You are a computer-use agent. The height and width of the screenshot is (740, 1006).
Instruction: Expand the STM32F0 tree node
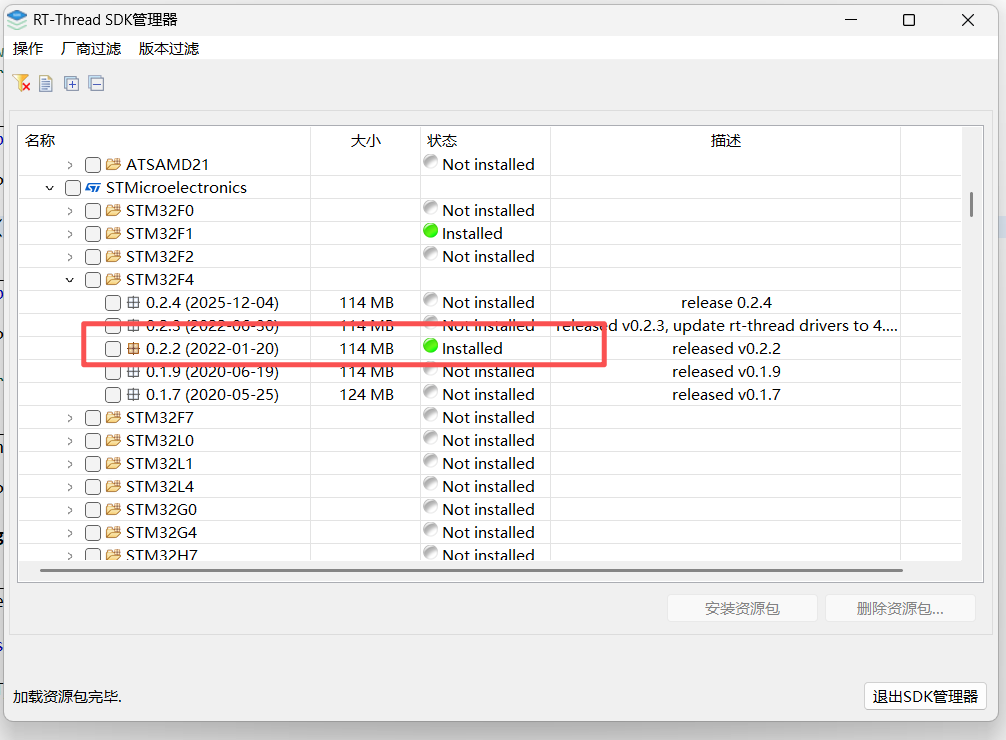coord(70,211)
